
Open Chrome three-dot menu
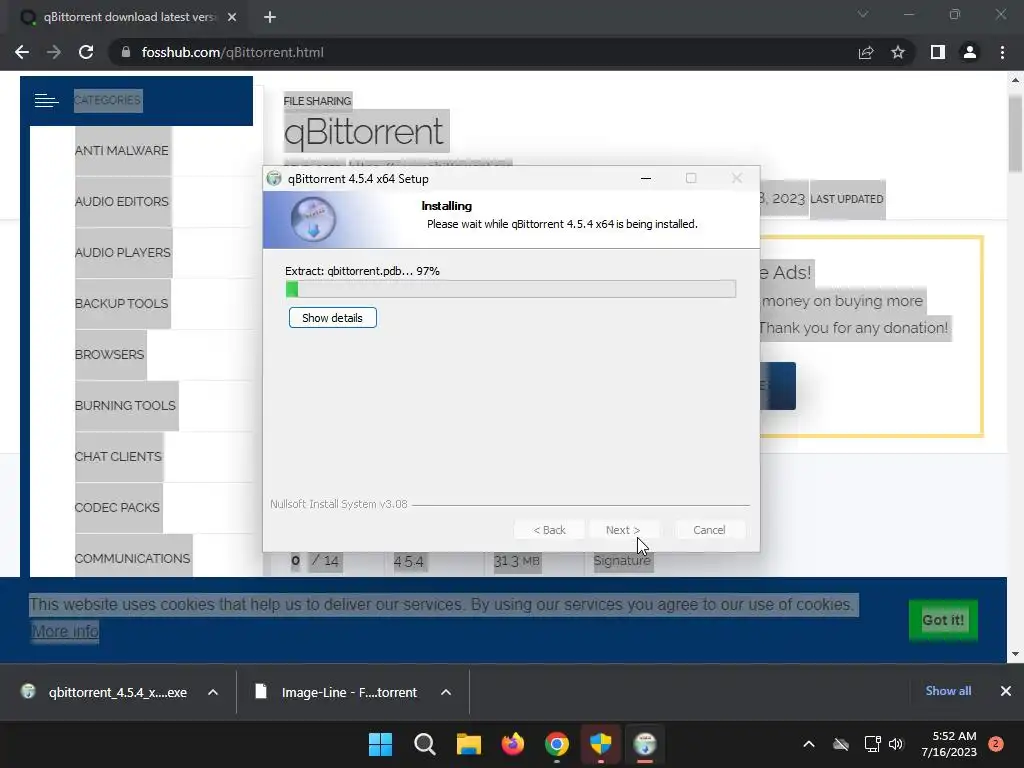point(1002,52)
